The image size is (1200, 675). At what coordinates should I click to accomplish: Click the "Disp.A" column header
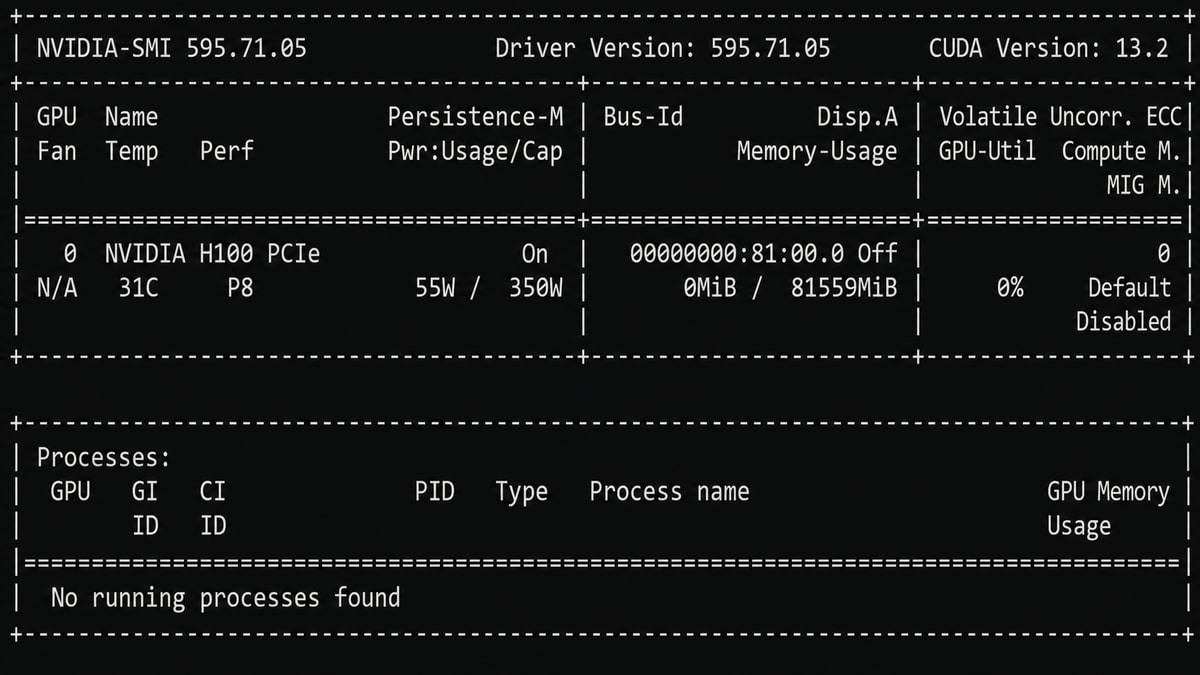(x=857, y=117)
